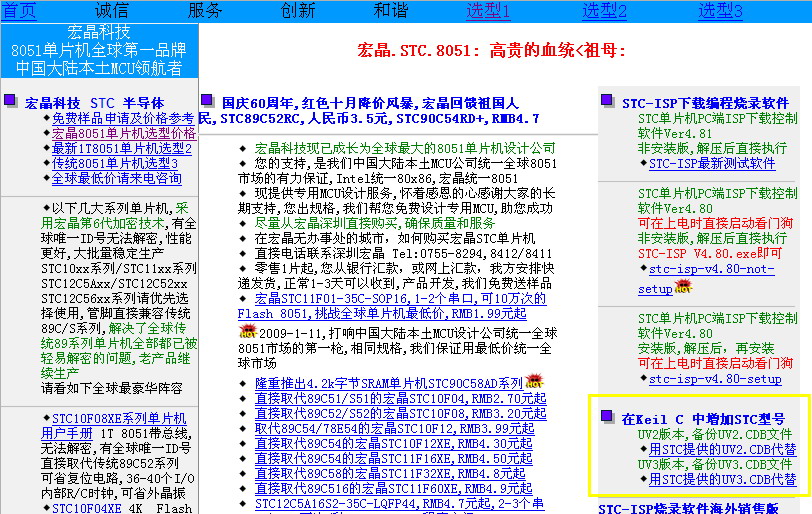Click the red STC-ISP V4.80.exe即可 text
812x514 pixels.
pyautogui.click(x=710, y=254)
